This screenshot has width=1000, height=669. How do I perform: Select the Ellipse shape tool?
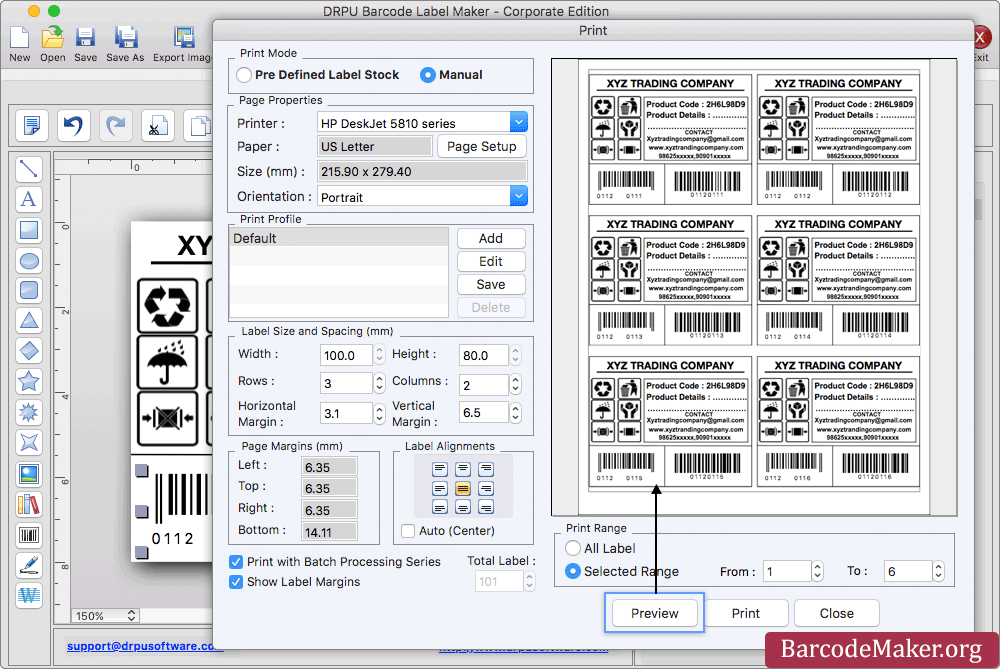[x=29, y=260]
